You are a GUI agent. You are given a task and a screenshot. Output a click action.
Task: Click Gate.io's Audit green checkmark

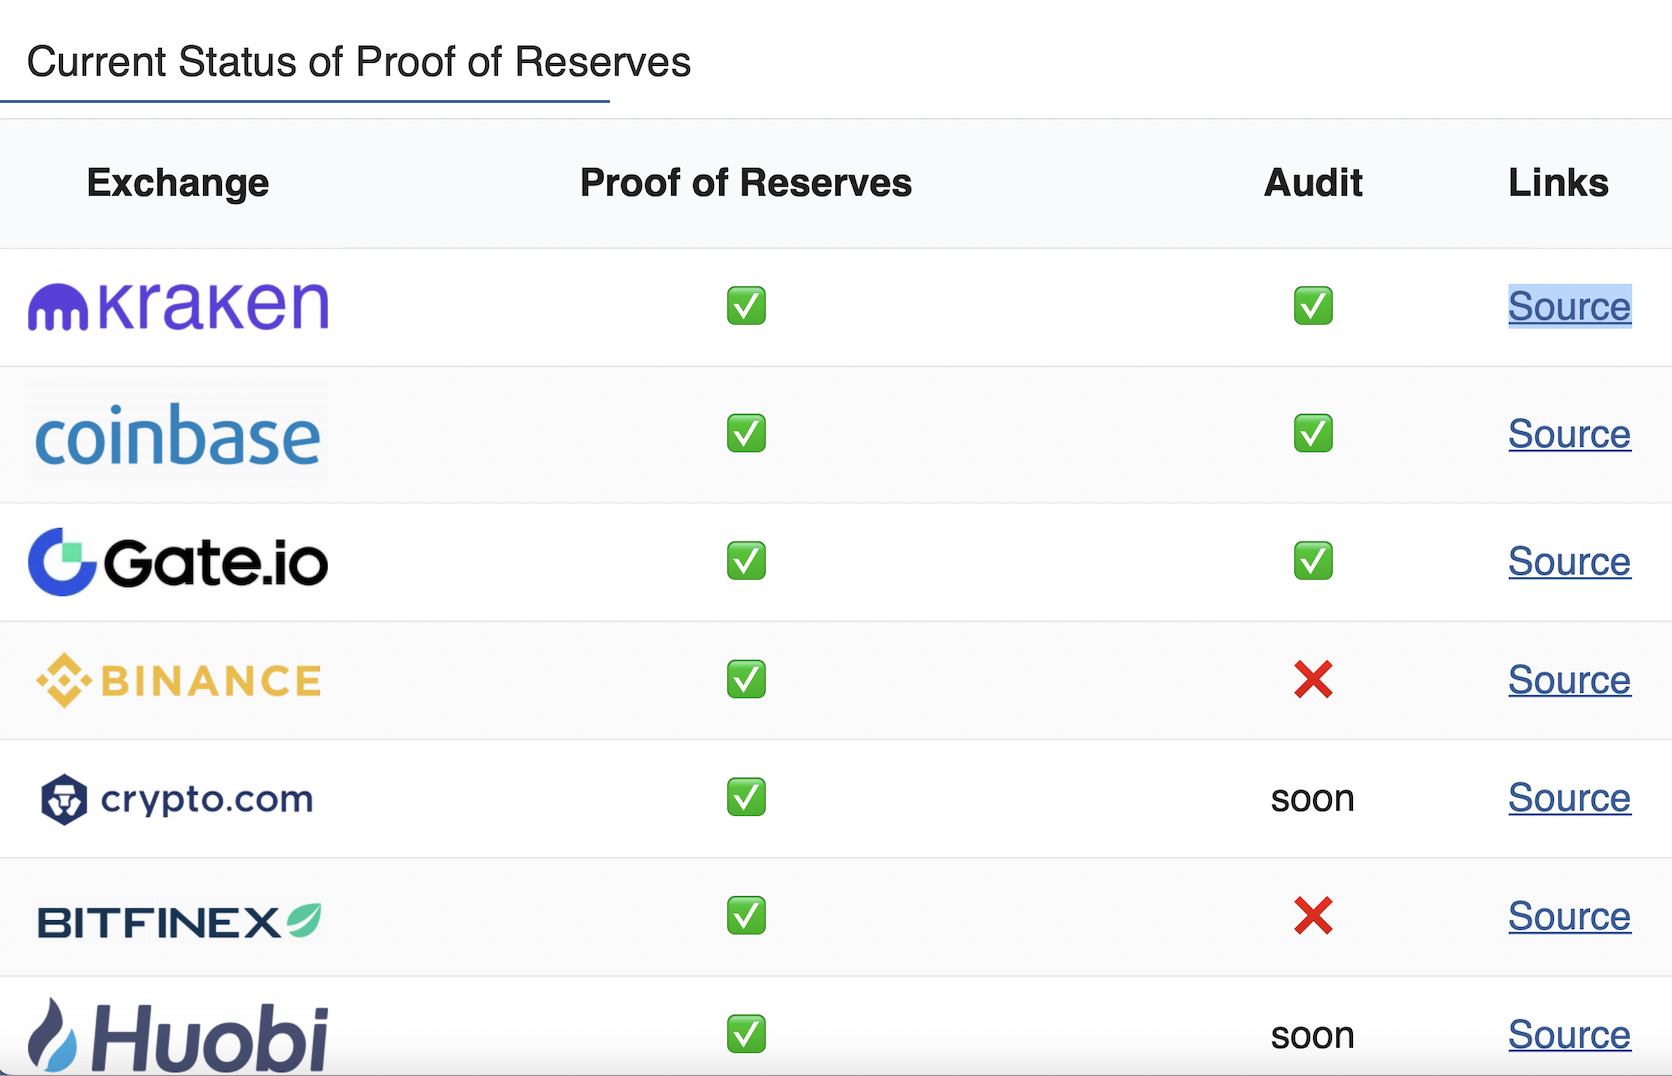click(1313, 561)
